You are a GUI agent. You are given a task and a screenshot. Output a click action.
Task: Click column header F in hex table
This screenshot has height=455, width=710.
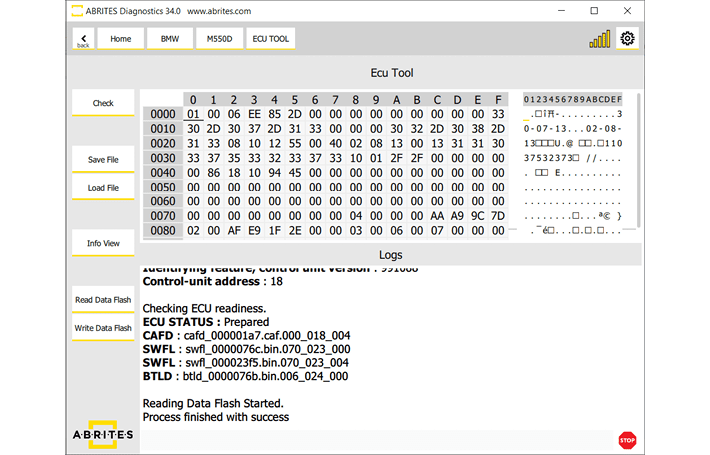(x=498, y=99)
